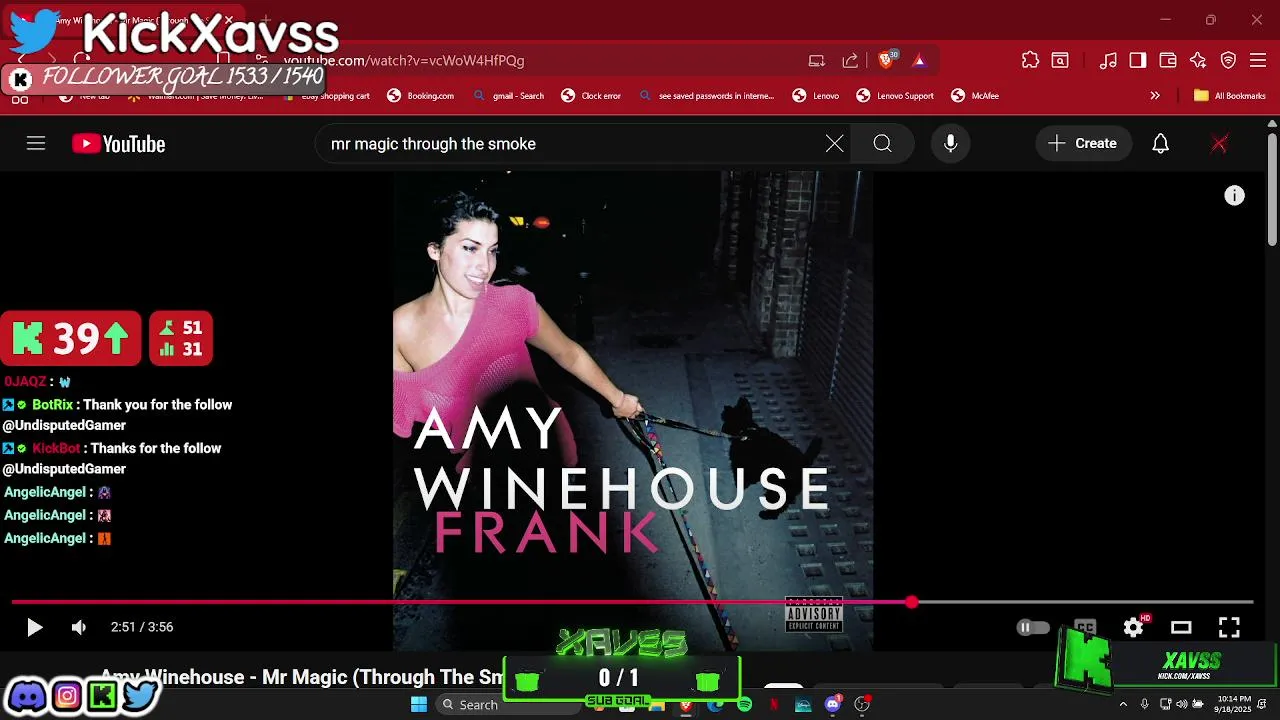The height and width of the screenshot is (720, 1280).
Task: Open browser Extensions puzzle icon
Action: click(1030, 61)
